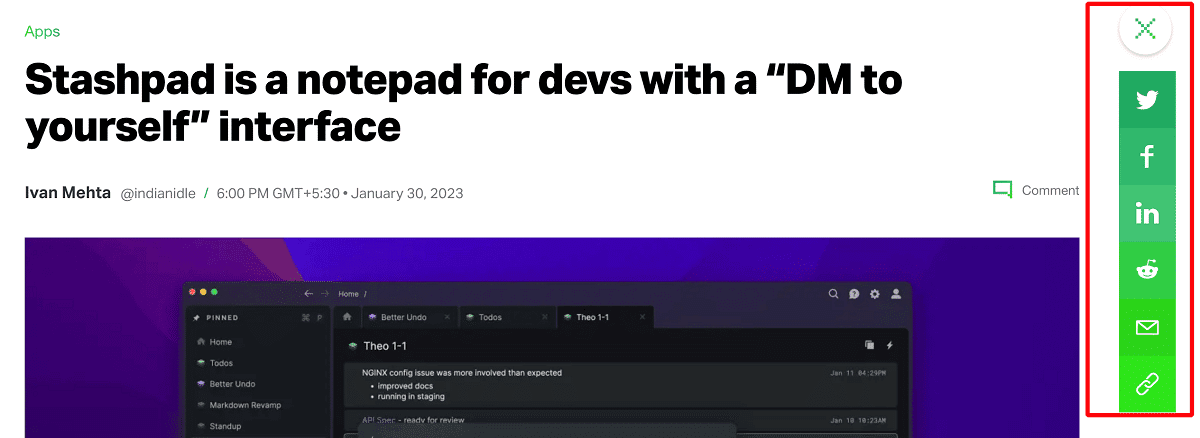
Task: Open author Ivan Mehta's profile
Action: click(x=68, y=192)
